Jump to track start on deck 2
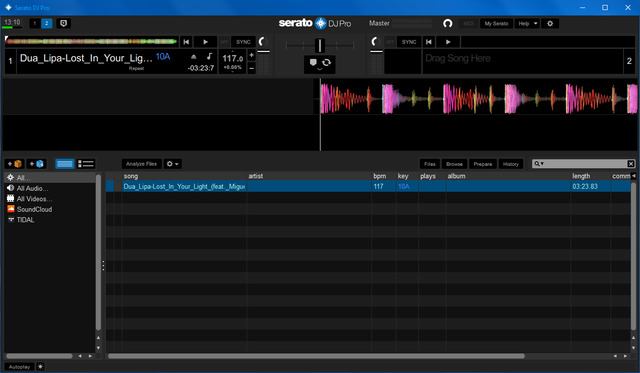 point(429,42)
